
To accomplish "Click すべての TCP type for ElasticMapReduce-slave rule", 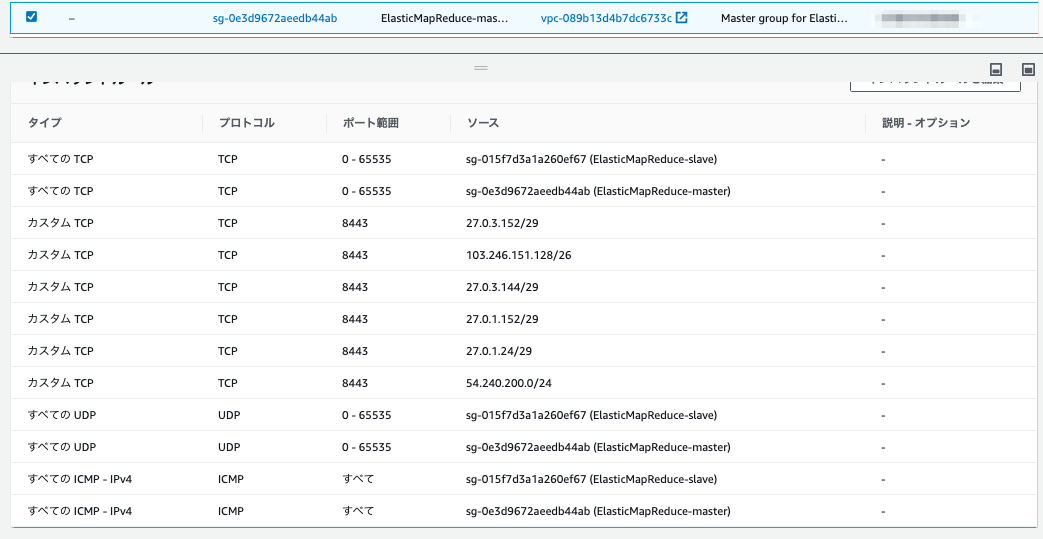I will [x=61, y=160].
